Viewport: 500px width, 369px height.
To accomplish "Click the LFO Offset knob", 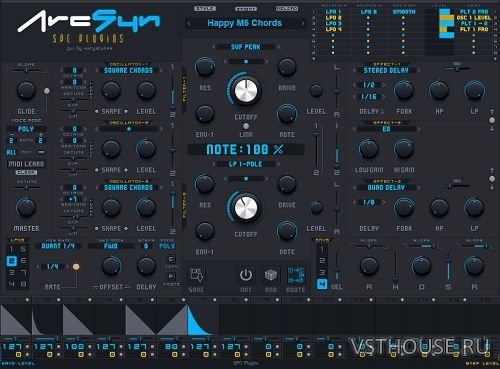I will (x=112, y=266).
